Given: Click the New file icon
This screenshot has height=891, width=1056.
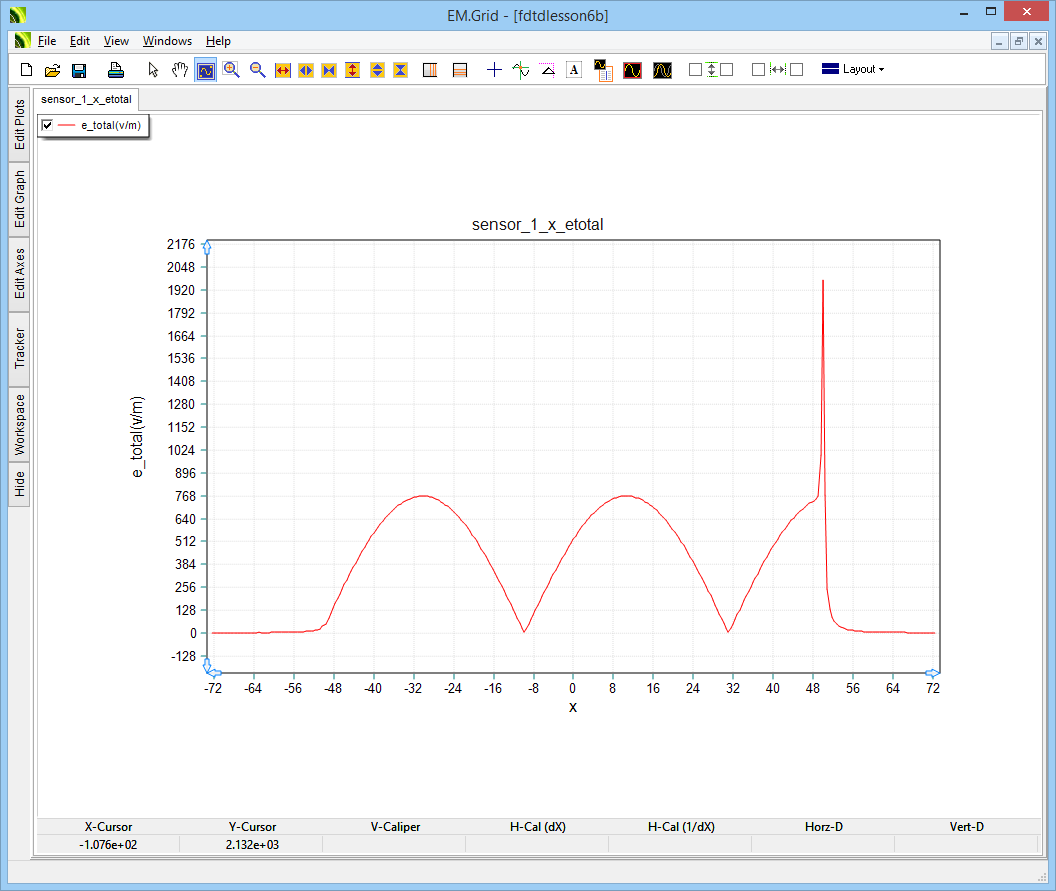Looking at the screenshot, I should pyautogui.click(x=27, y=70).
